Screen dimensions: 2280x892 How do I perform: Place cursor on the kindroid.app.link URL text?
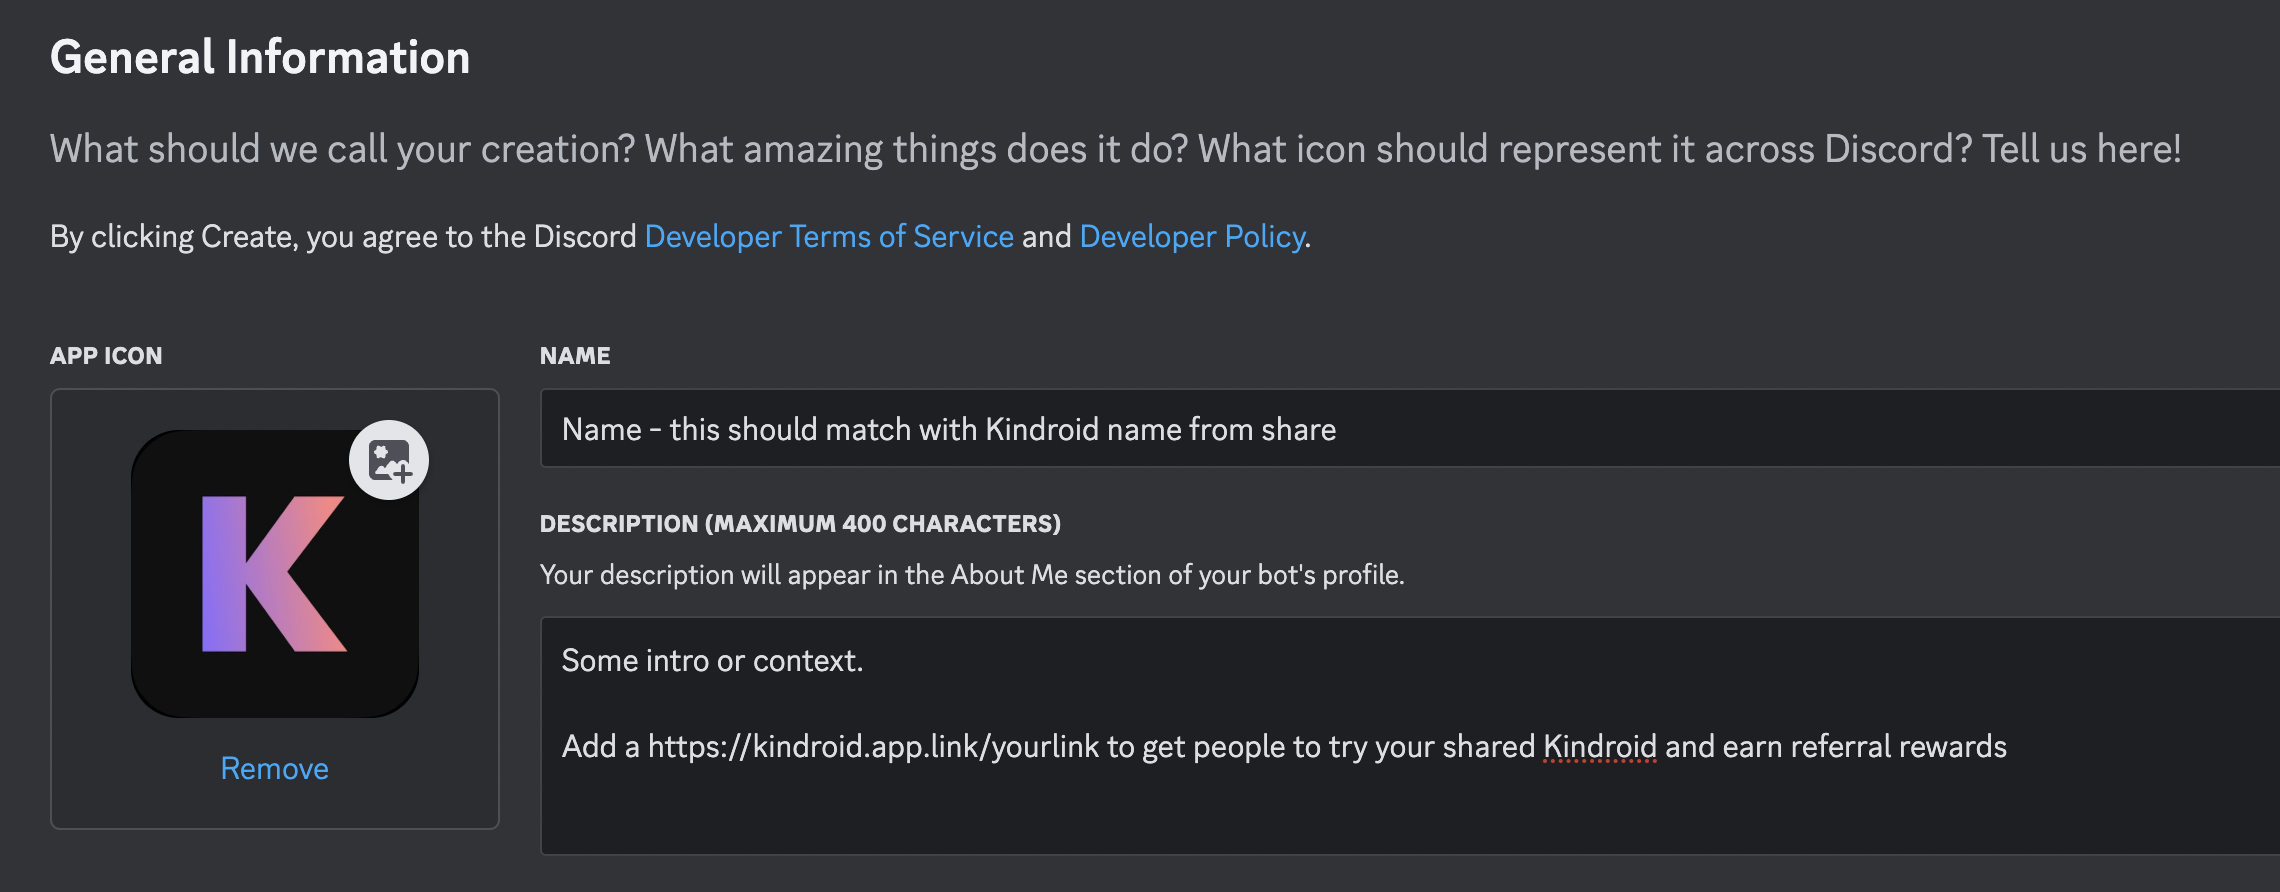coord(873,747)
